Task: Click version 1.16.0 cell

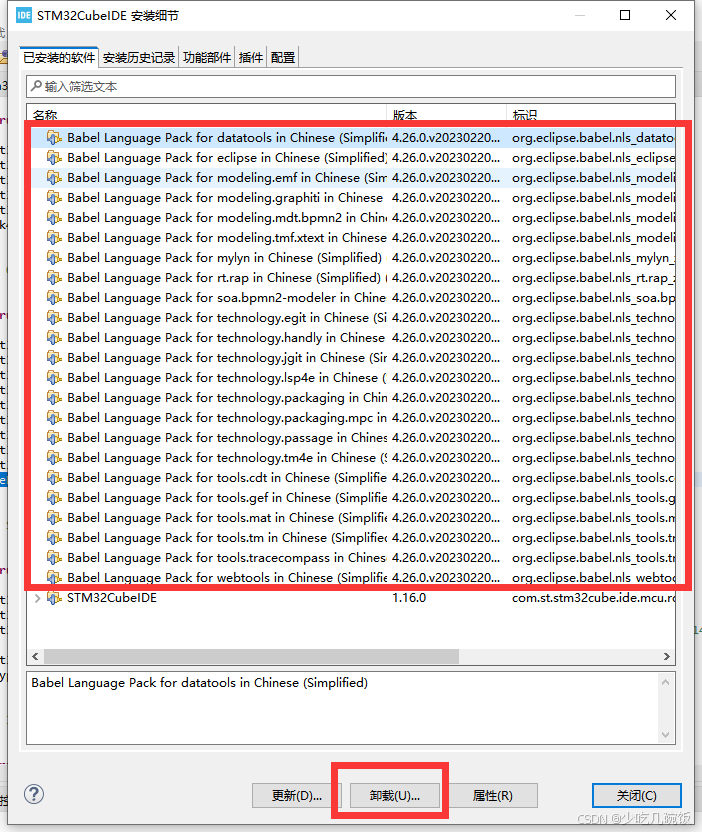Action: tap(409, 598)
